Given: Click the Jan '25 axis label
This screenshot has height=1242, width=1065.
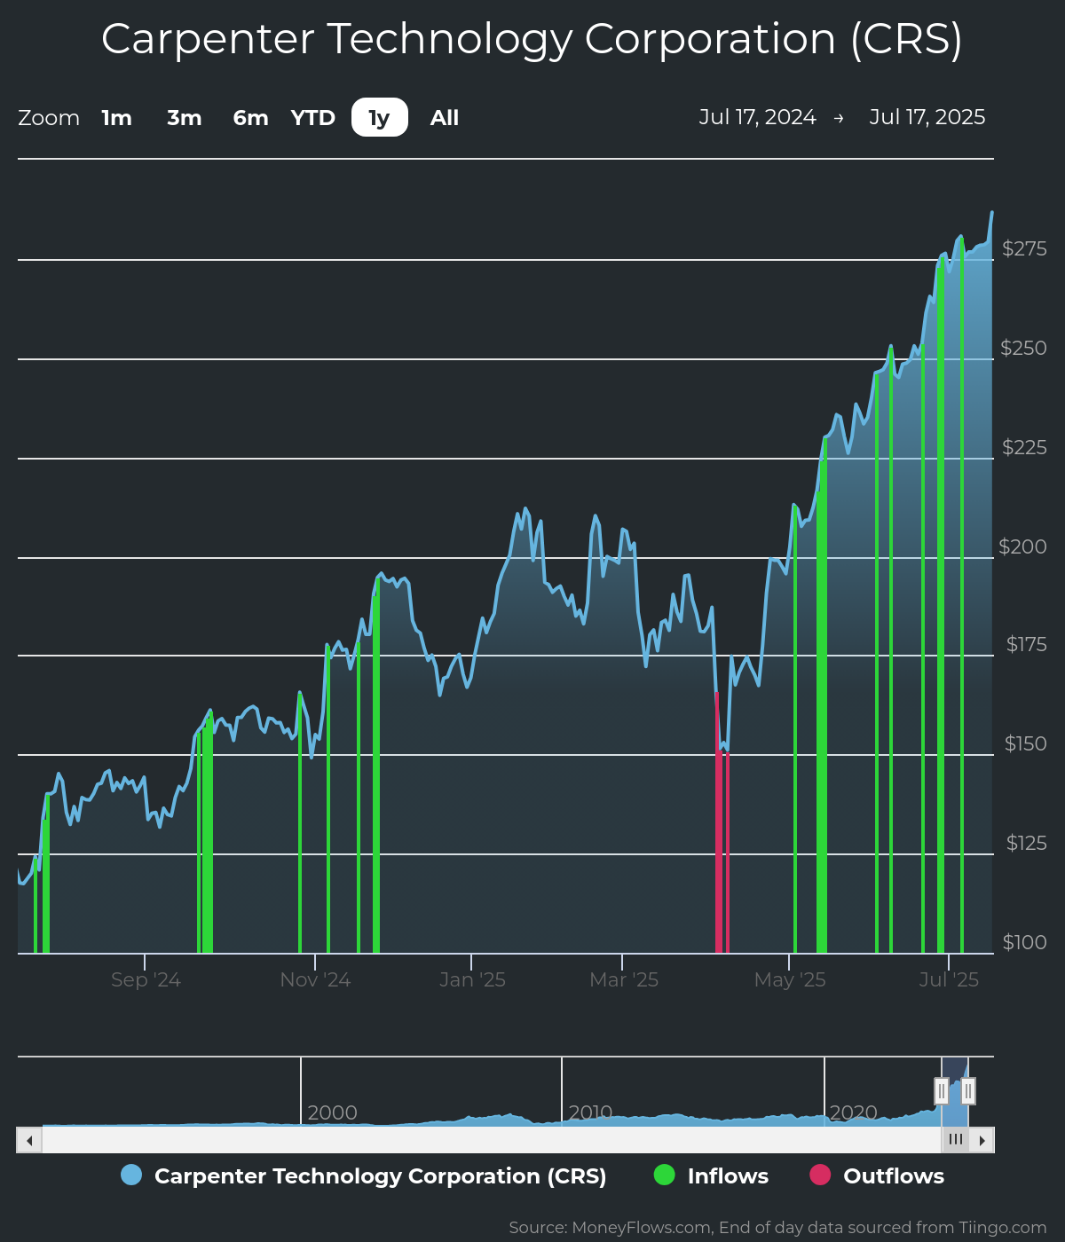Looking at the screenshot, I should coord(472,980).
